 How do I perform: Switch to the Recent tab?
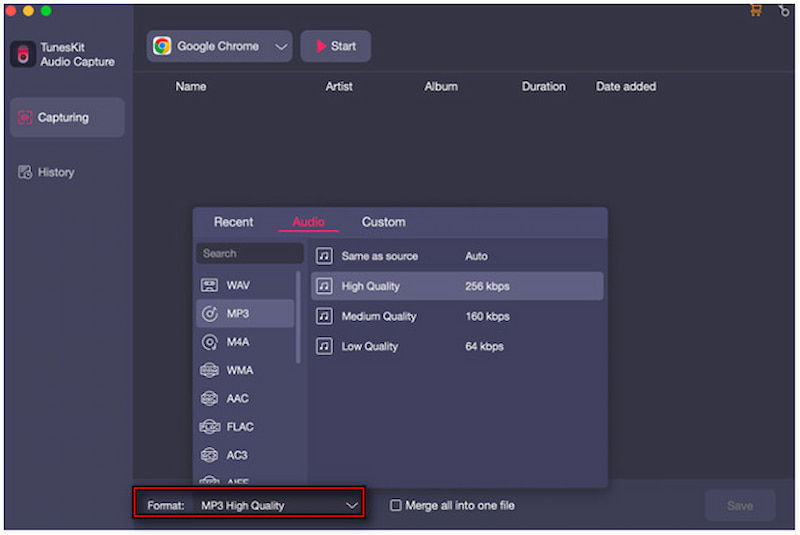click(x=234, y=222)
